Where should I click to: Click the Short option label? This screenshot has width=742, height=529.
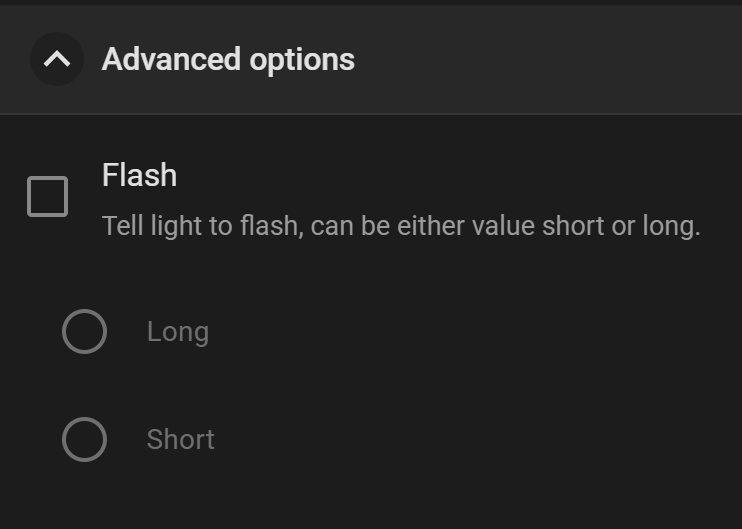coord(180,440)
